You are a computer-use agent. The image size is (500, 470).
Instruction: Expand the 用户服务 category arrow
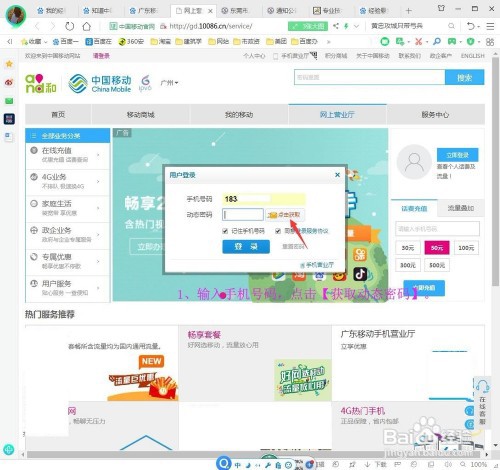tap(98, 288)
